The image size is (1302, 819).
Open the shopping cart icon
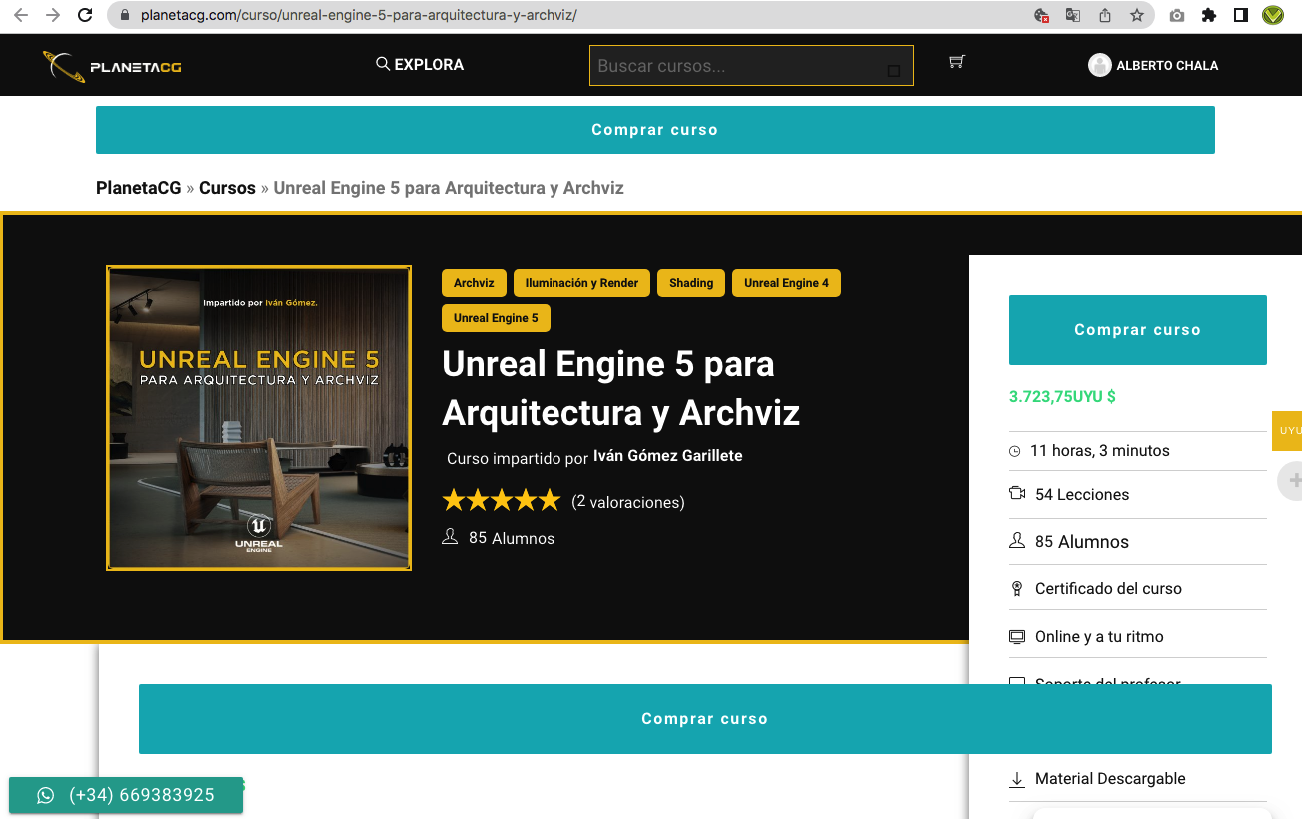pyautogui.click(x=957, y=62)
